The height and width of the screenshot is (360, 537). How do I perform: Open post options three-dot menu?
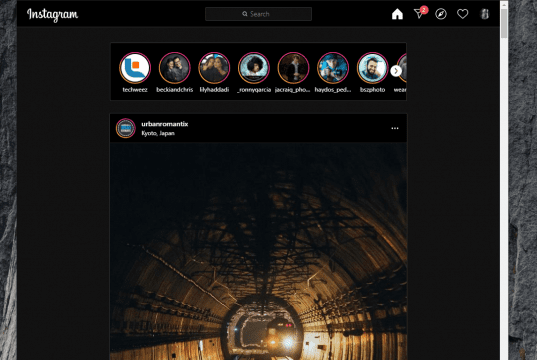click(395, 128)
